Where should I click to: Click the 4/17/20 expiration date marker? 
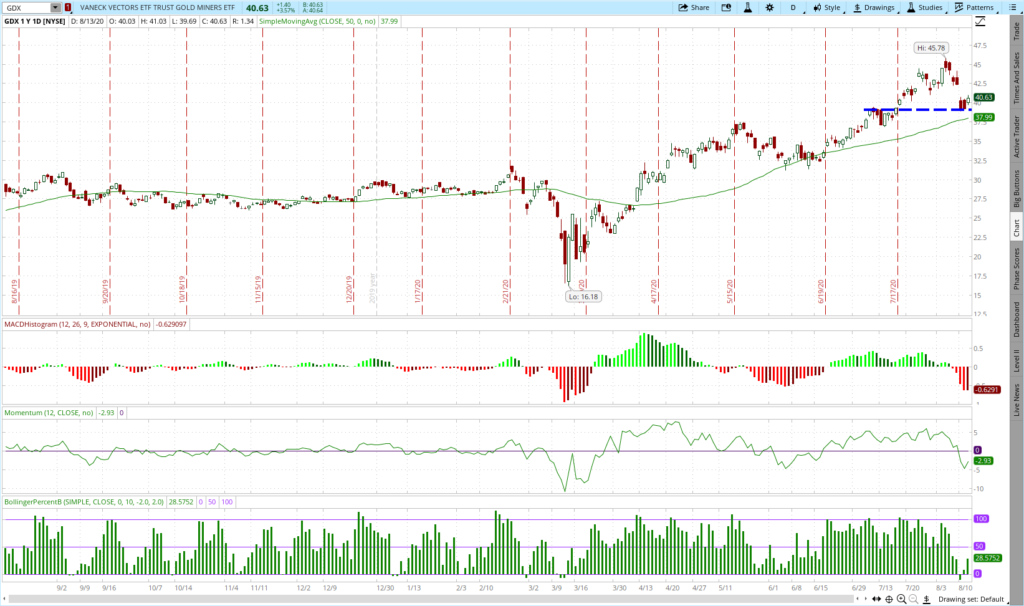coord(654,290)
